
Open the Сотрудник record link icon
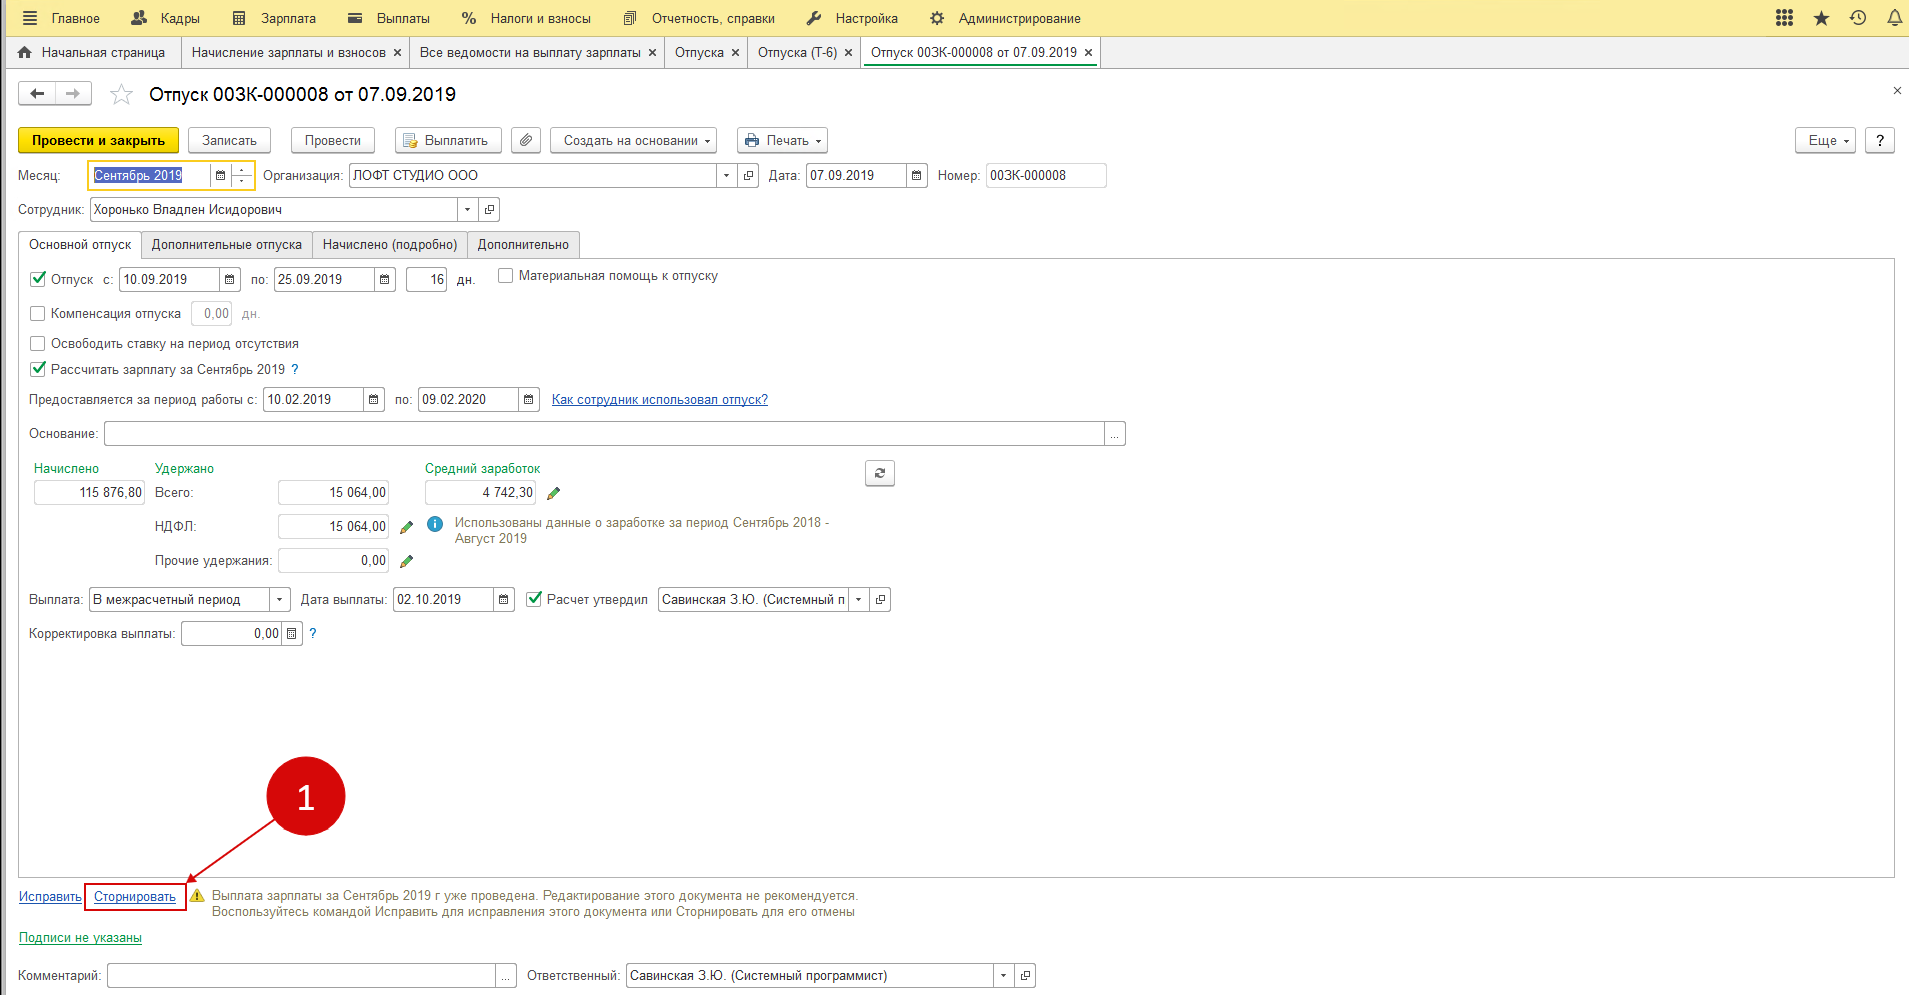489,209
